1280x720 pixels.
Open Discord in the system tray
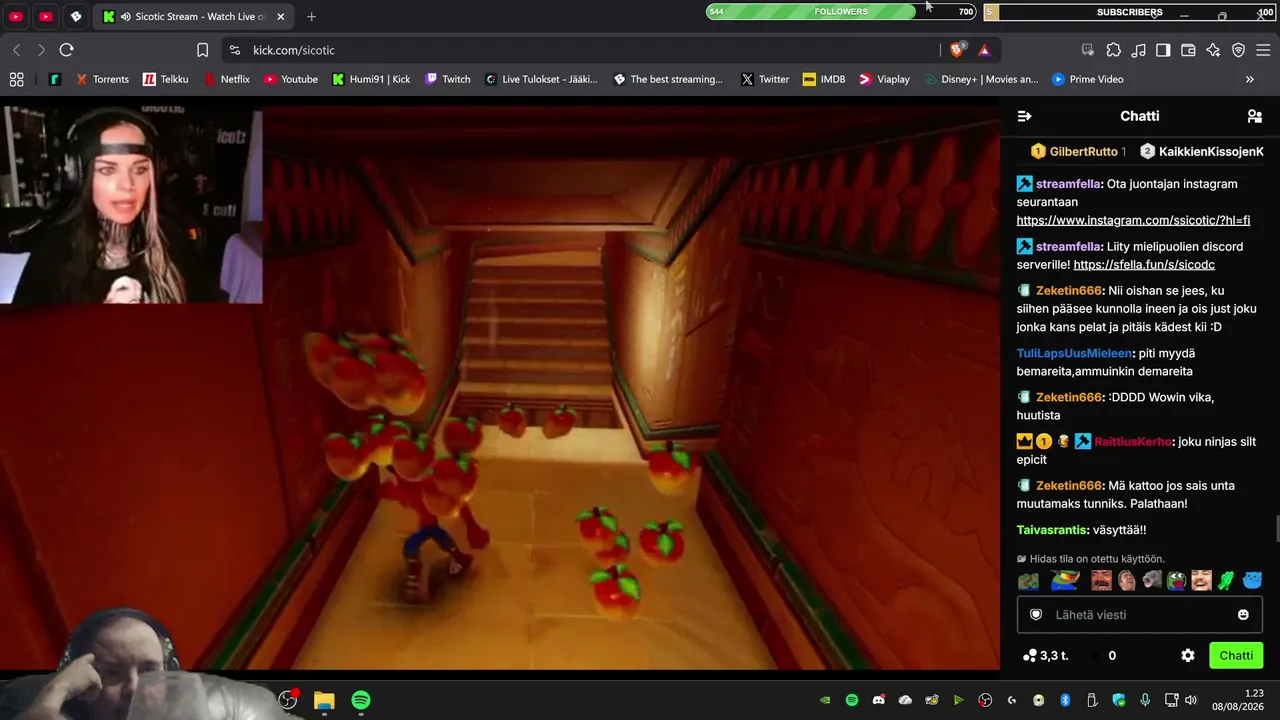(x=878, y=700)
